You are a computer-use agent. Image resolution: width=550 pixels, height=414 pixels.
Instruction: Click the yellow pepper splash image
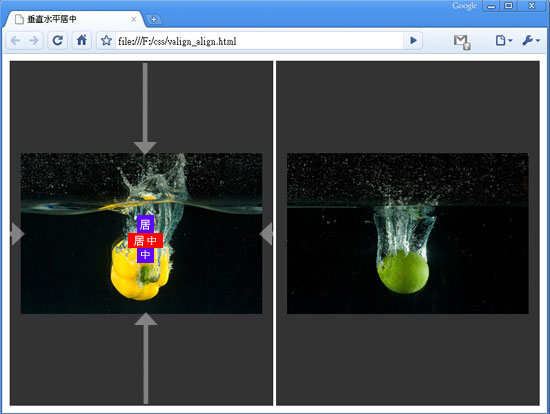coord(141,233)
